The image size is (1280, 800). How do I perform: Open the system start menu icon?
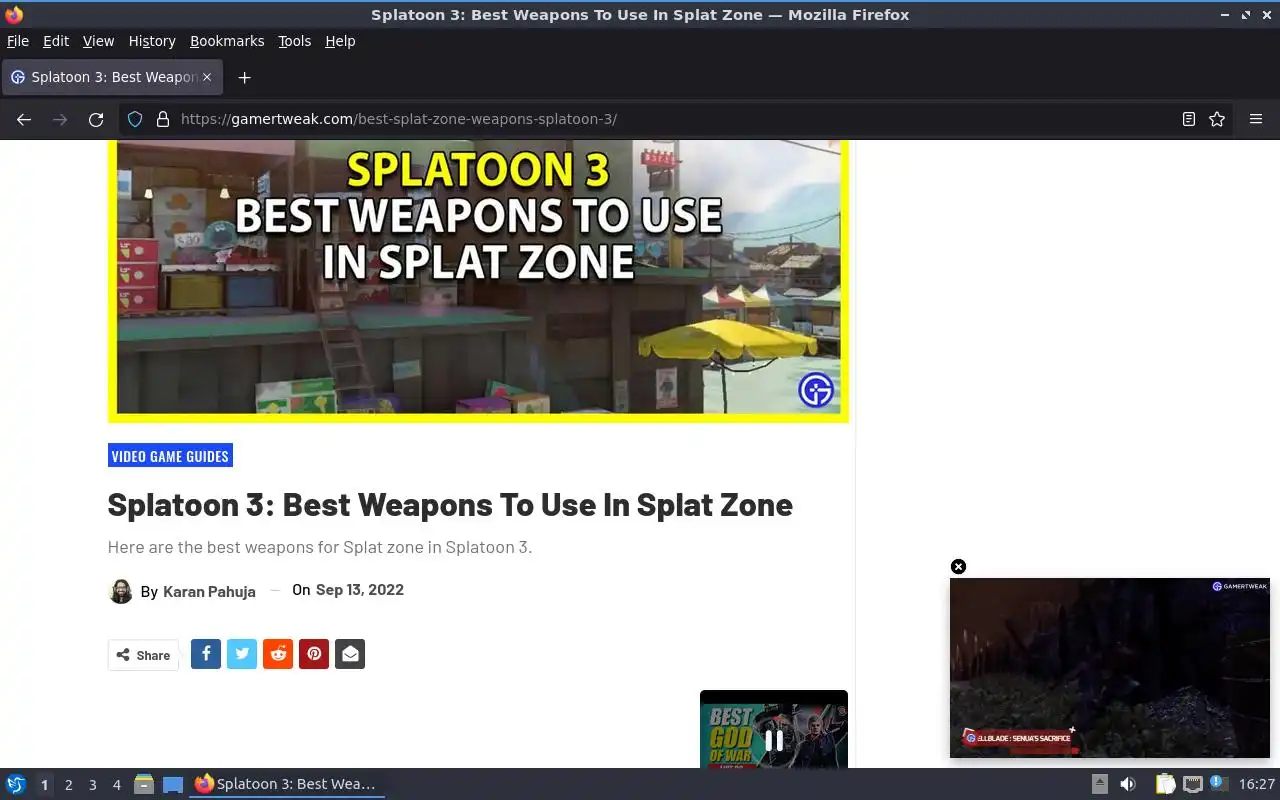tap(16, 784)
